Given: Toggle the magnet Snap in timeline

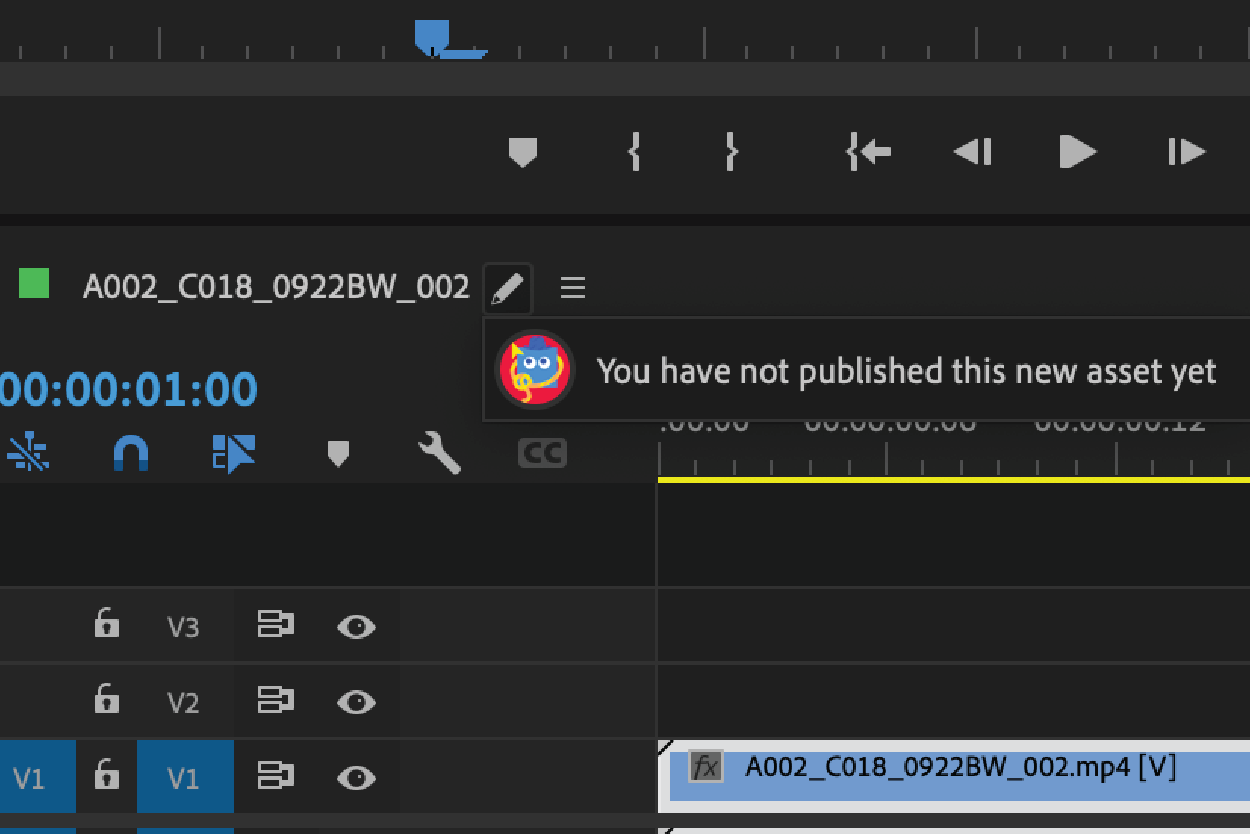Looking at the screenshot, I should click(131, 454).
